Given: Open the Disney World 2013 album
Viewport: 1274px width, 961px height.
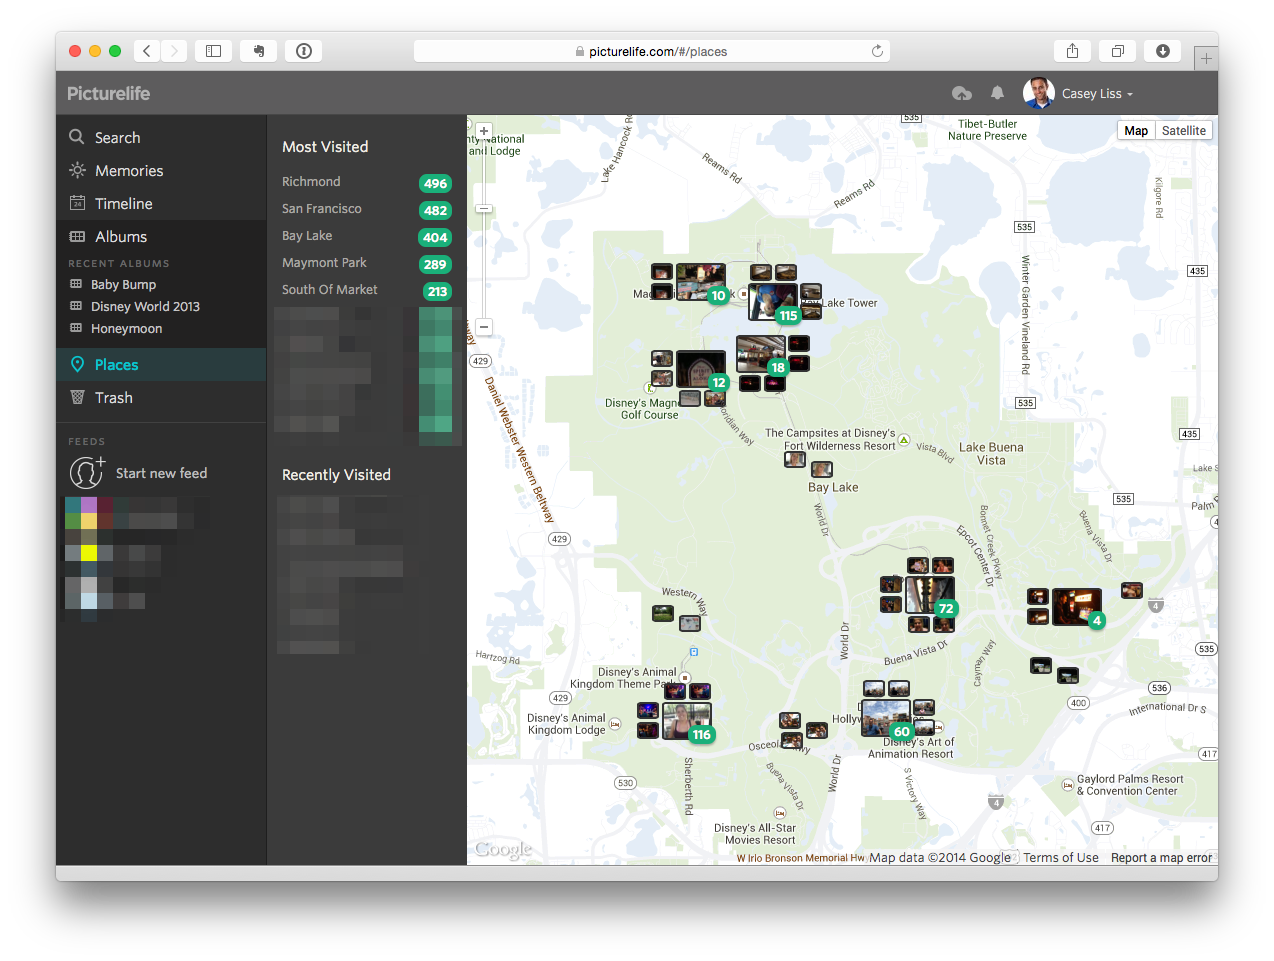Looking at the screenshot, I should [145, 307].
